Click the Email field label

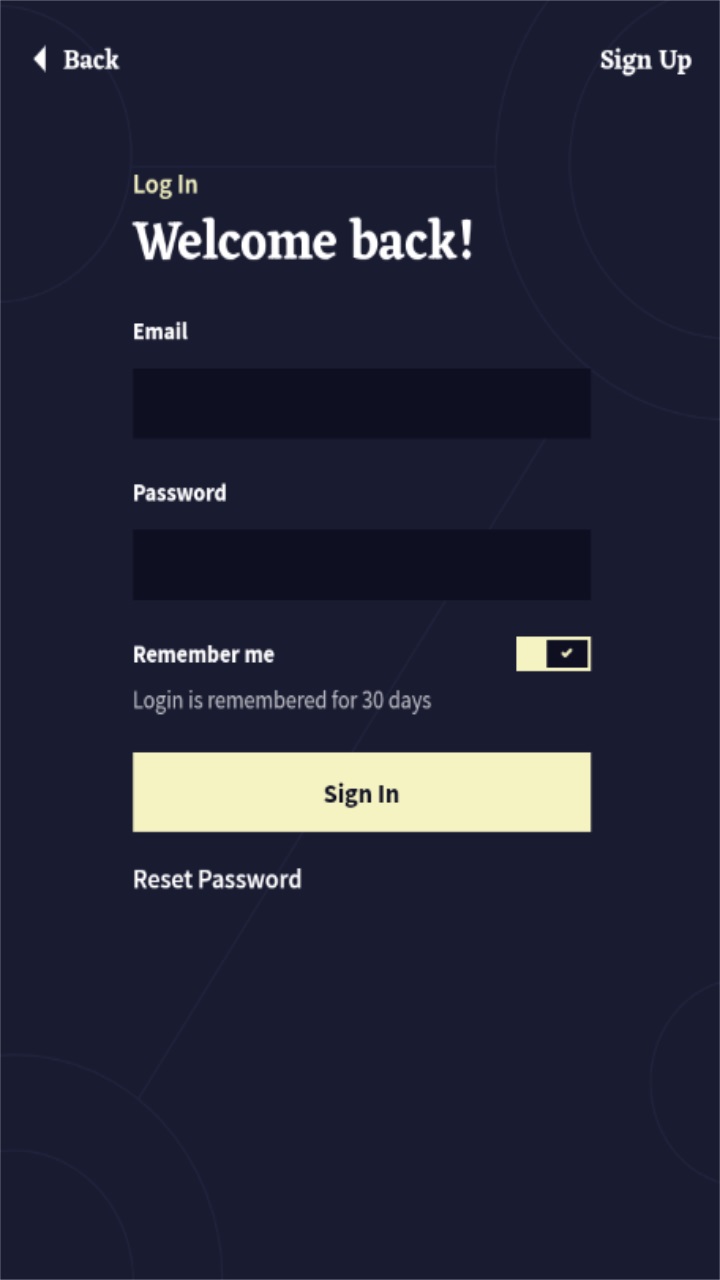(x=160, y=331)
